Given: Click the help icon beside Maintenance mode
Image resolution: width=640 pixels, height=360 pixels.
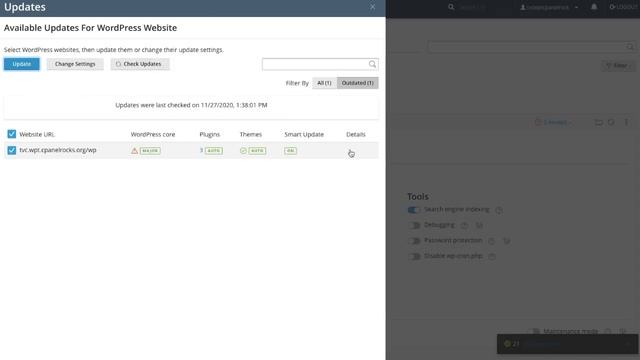Looking at the screenshot, I should coord(608,331).
